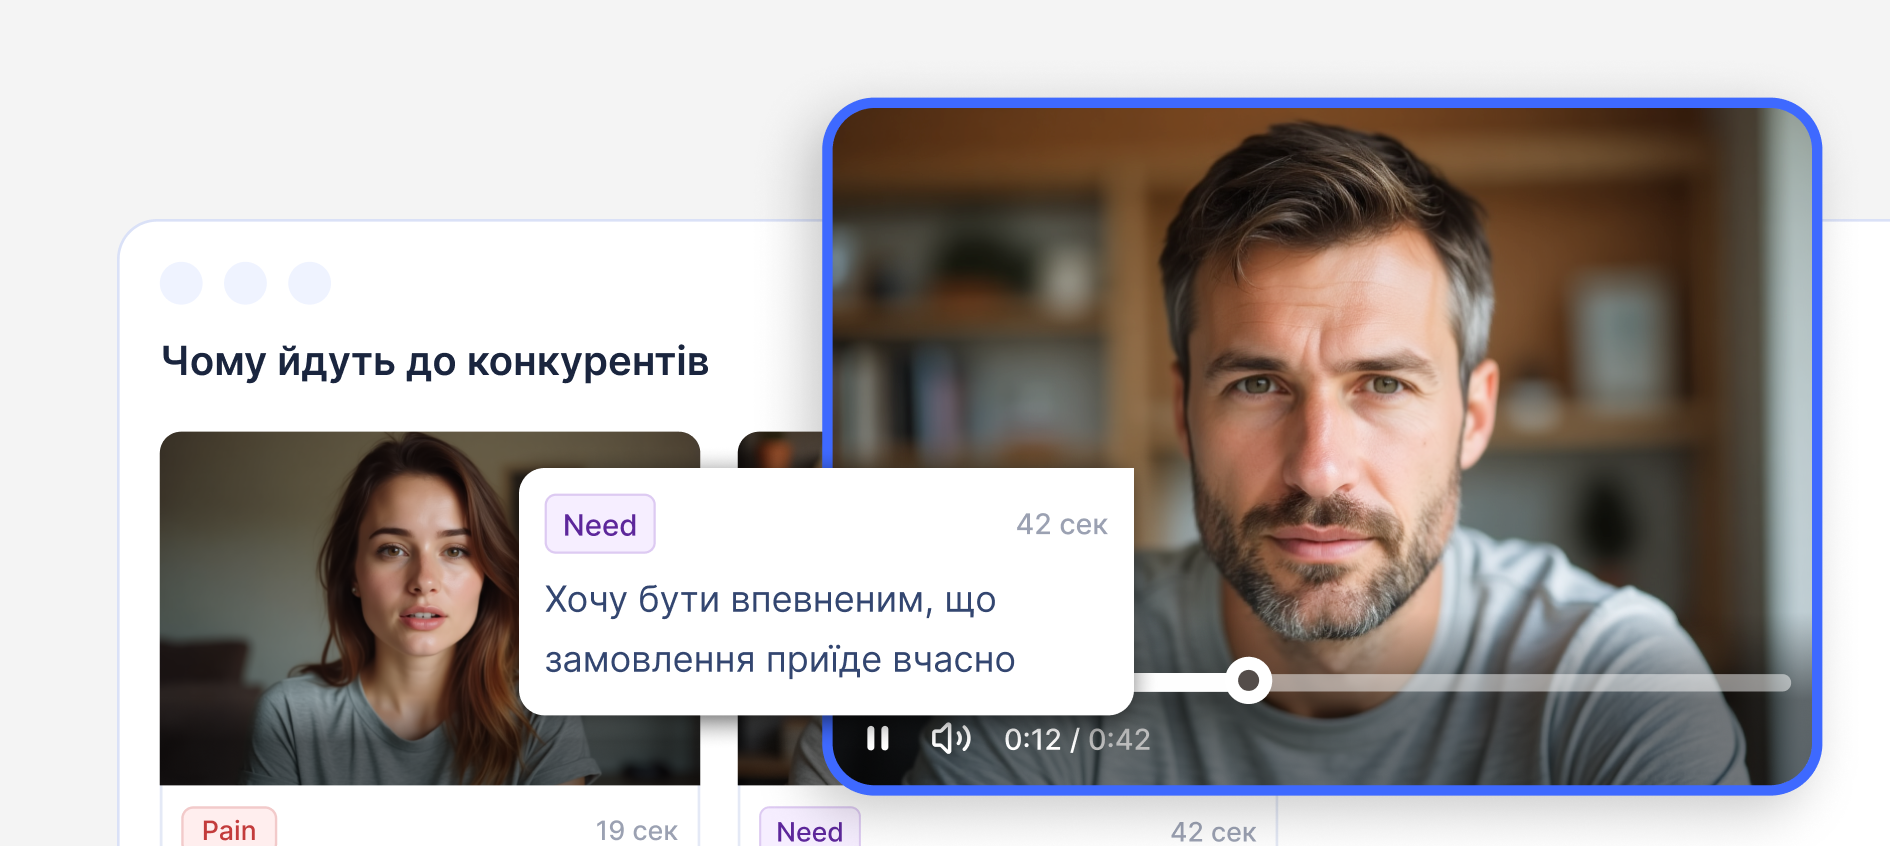Click the Need tag below the second clip

click(809, 829)
